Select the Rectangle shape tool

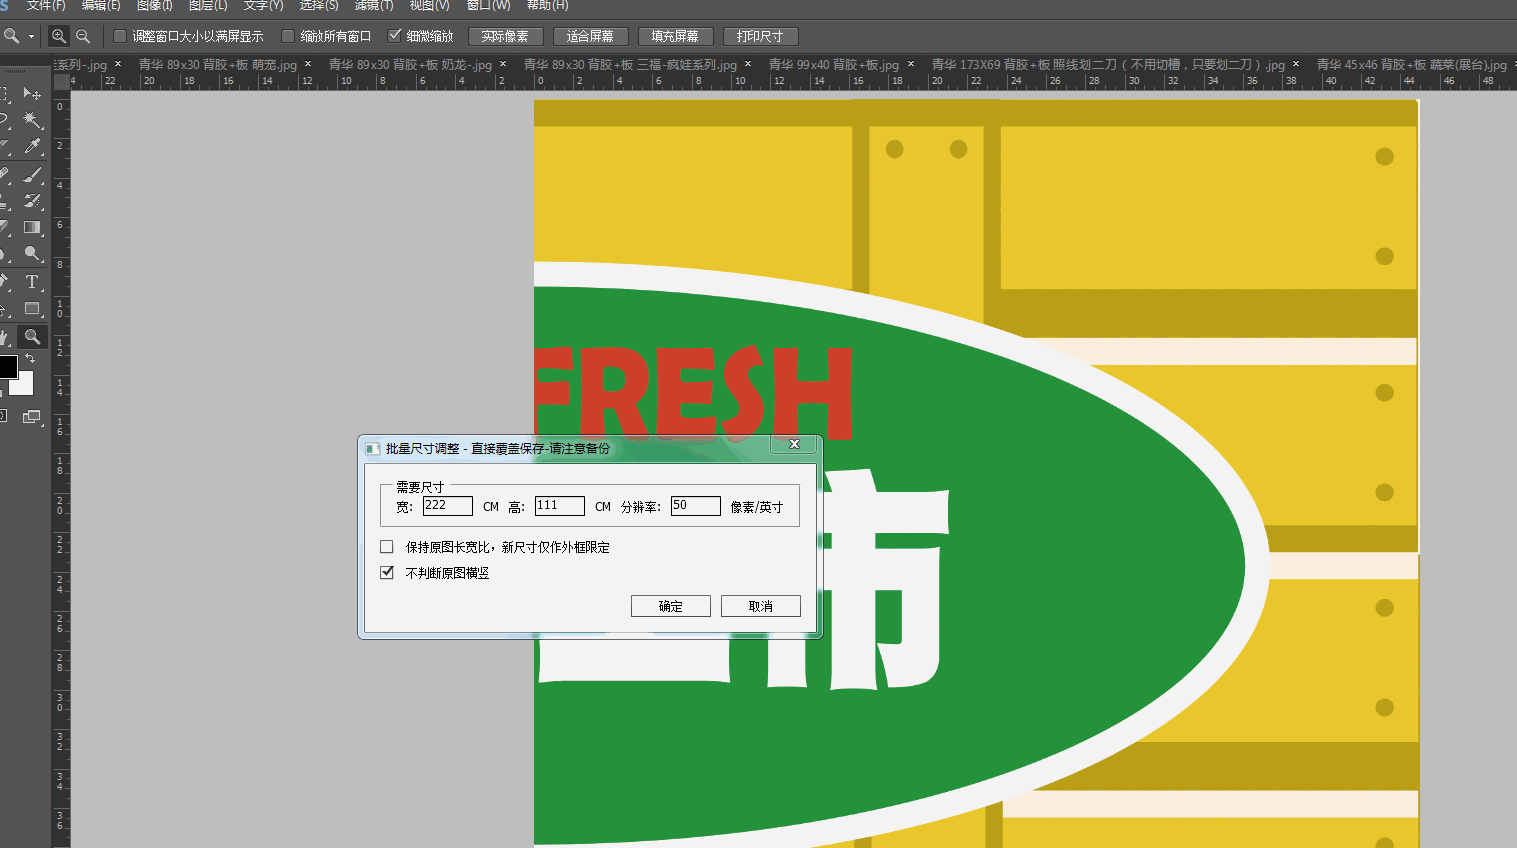tap(32, 309)
